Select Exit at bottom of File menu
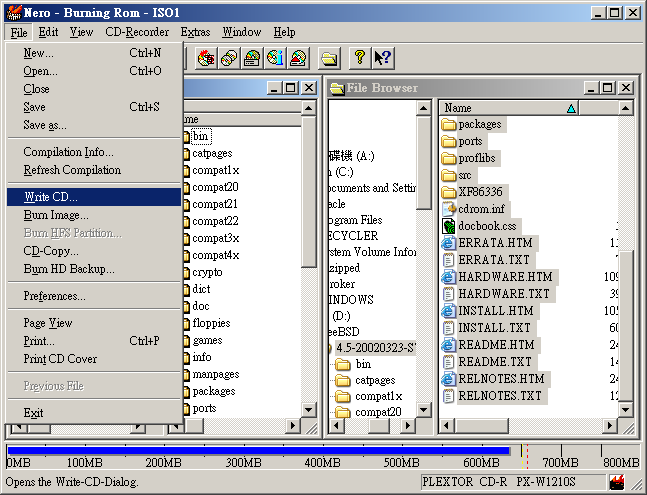 coord(33,413)
